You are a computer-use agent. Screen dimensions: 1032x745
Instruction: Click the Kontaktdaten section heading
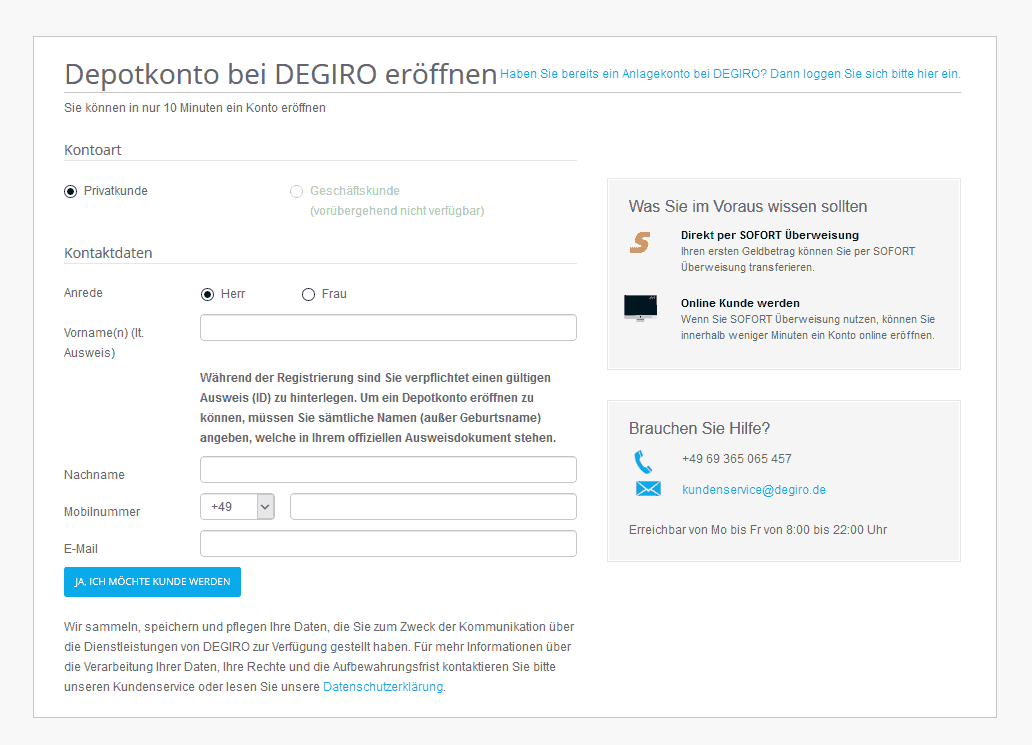pos(108,253)
